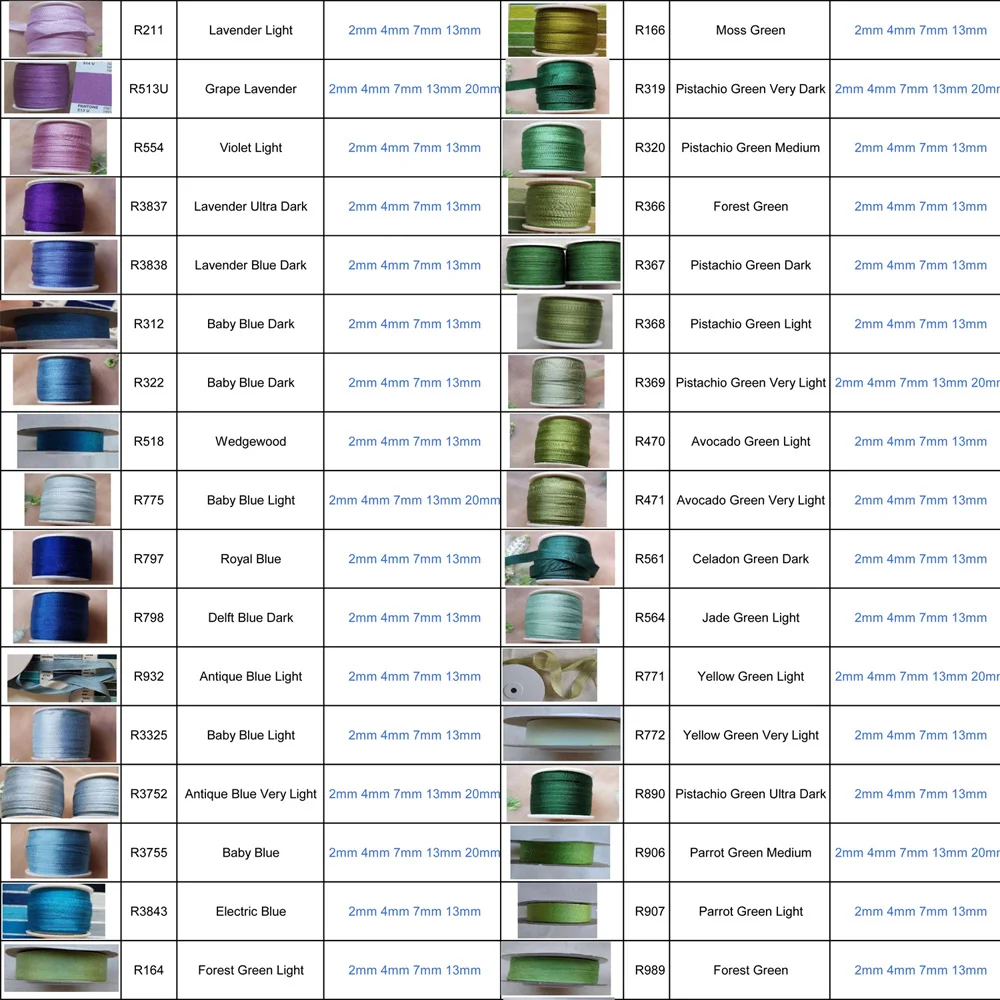
Task: Select the name Yellow Green Very Light
Action: point(751,735)
